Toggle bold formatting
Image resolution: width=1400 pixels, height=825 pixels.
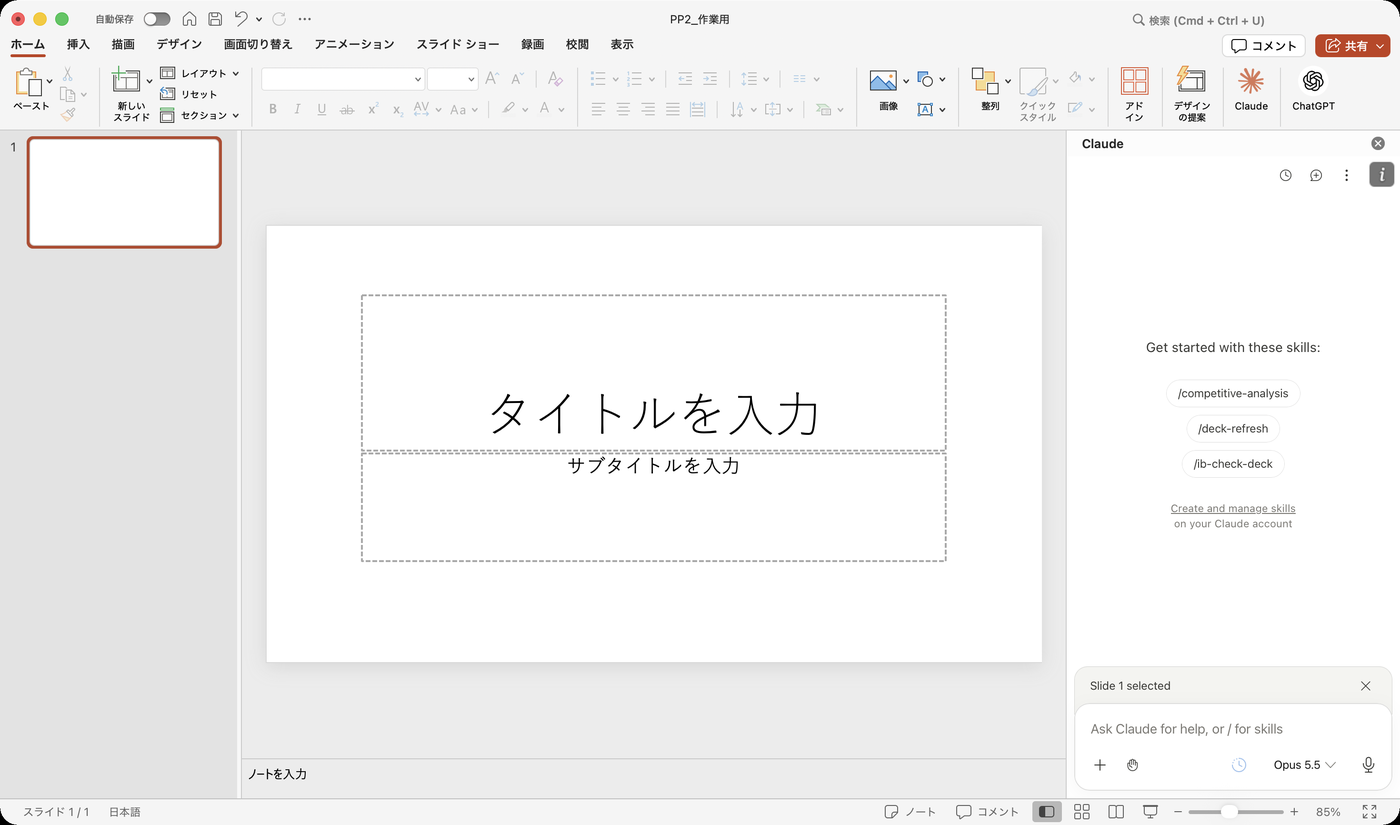pyautogui.click(x=273, y=109)
